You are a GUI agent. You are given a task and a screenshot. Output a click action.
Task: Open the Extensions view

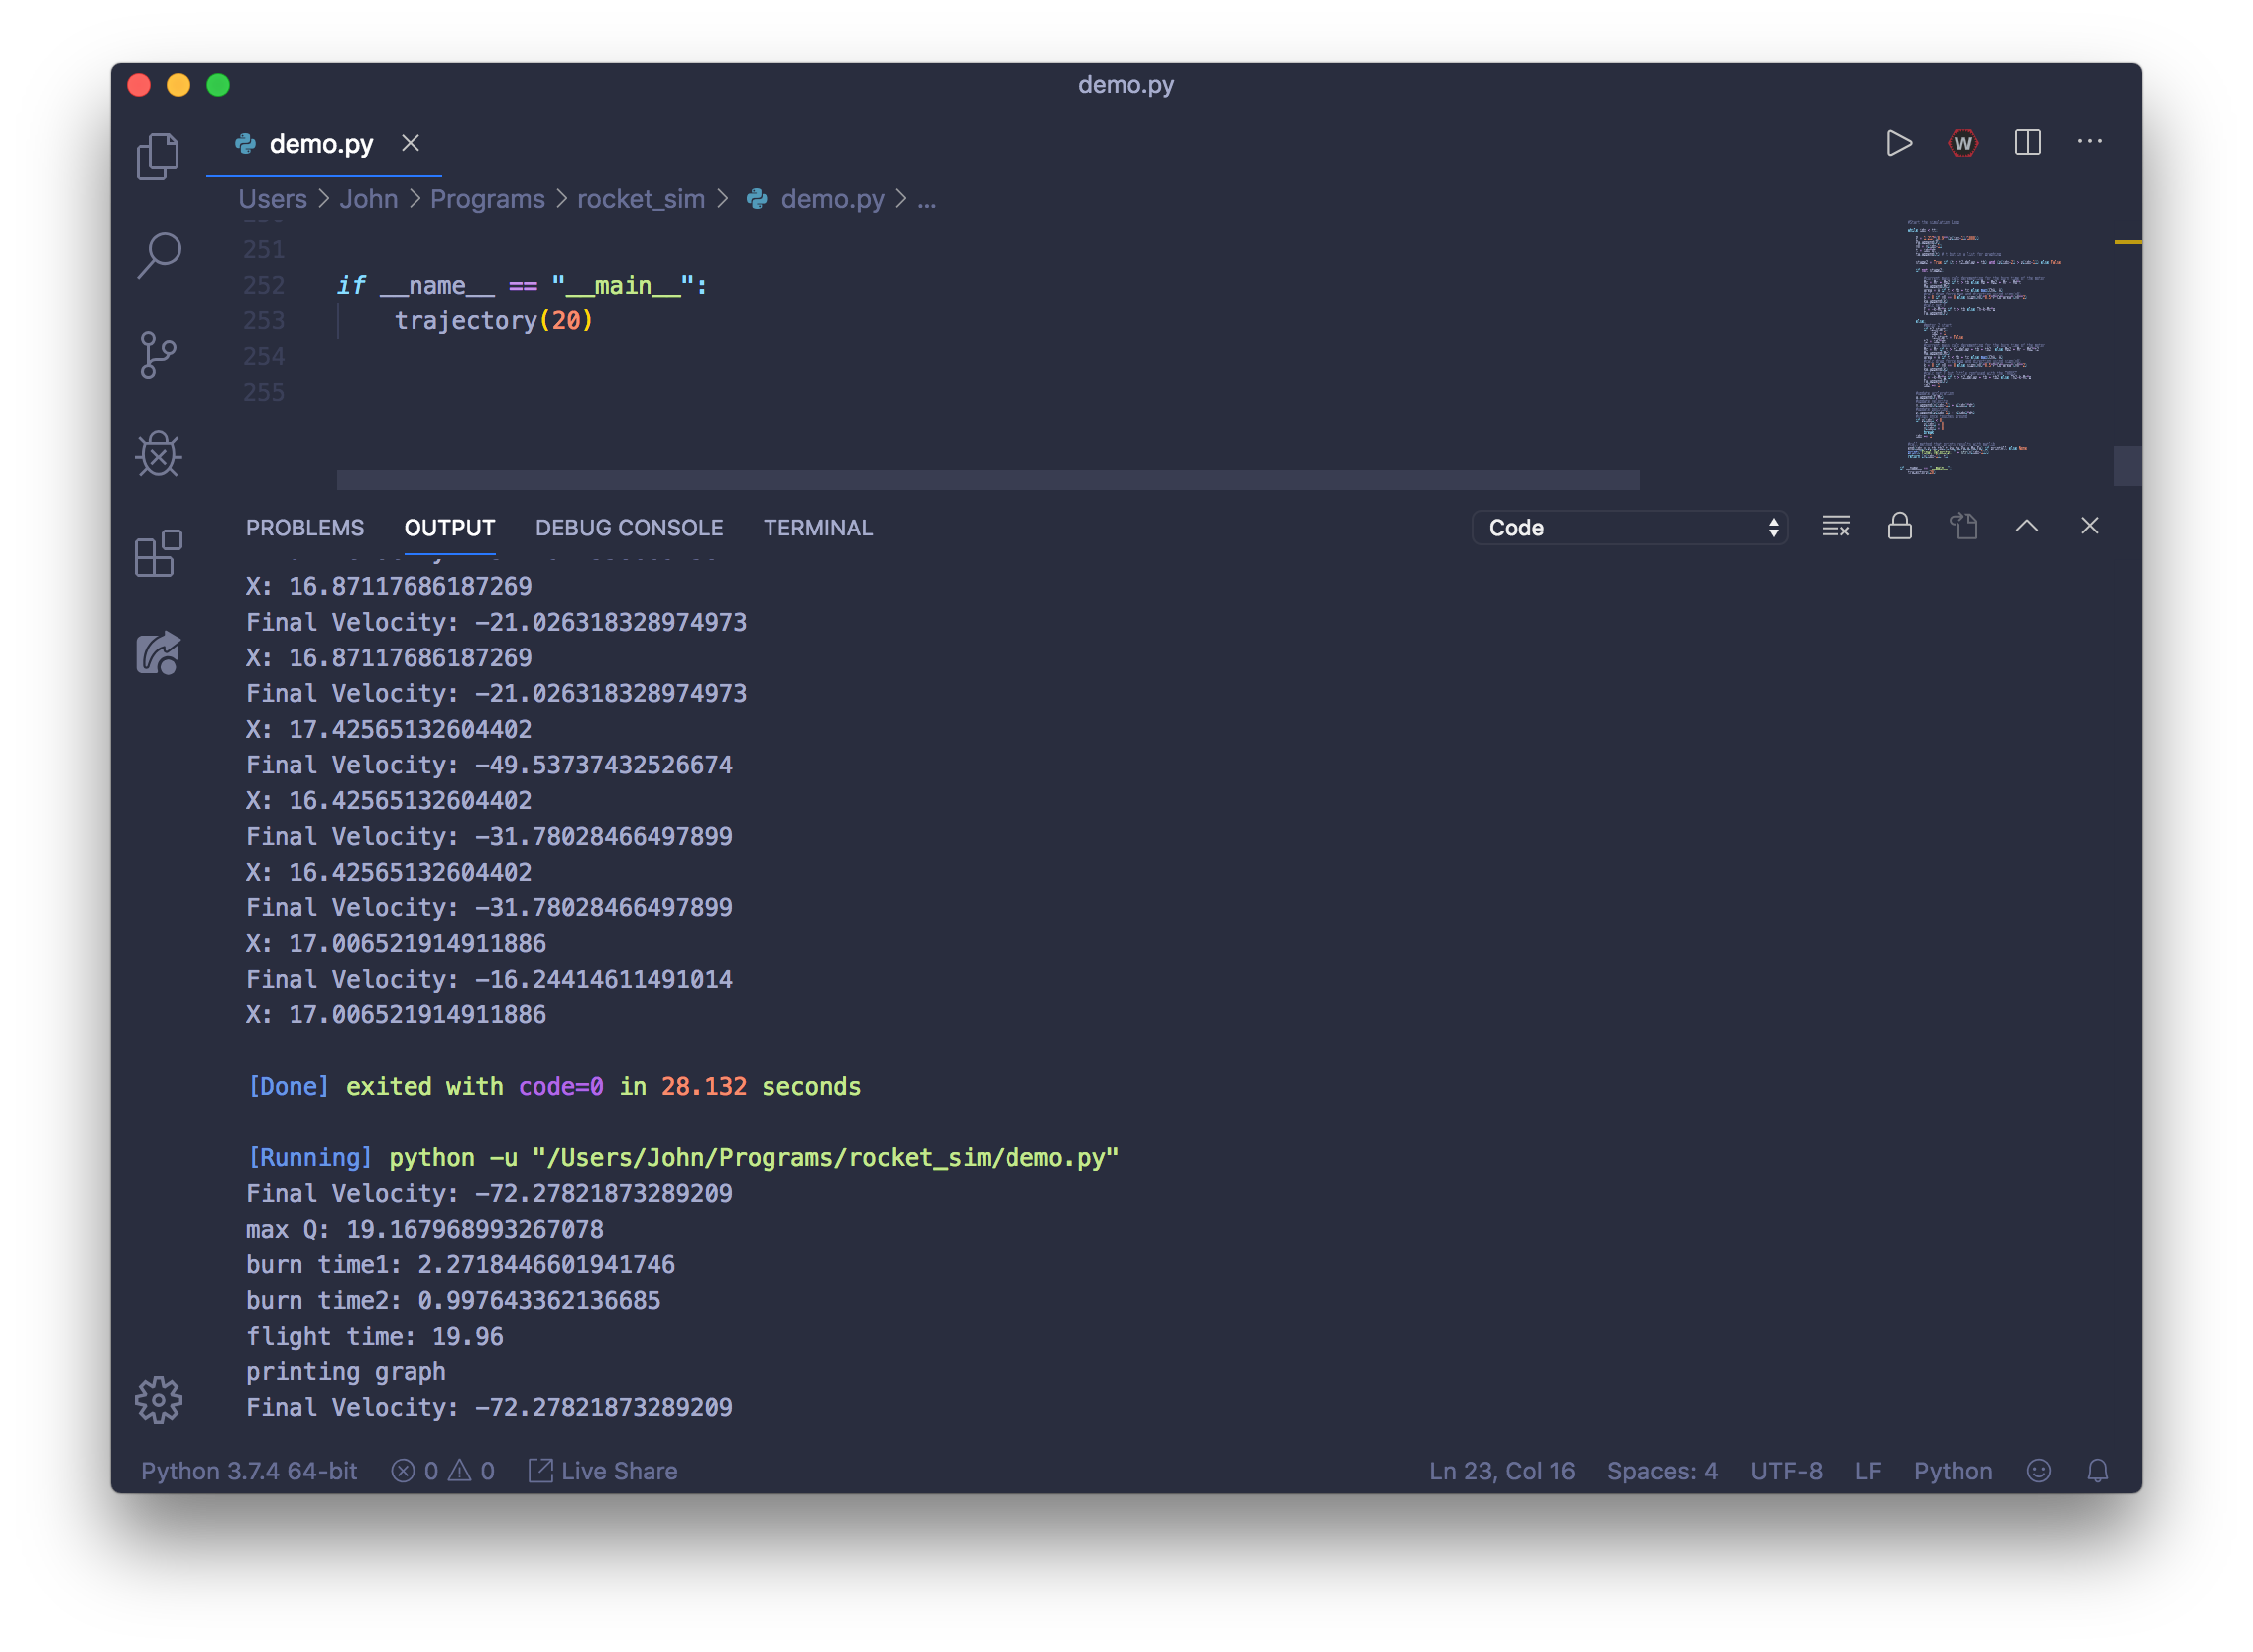click(158, 553)
